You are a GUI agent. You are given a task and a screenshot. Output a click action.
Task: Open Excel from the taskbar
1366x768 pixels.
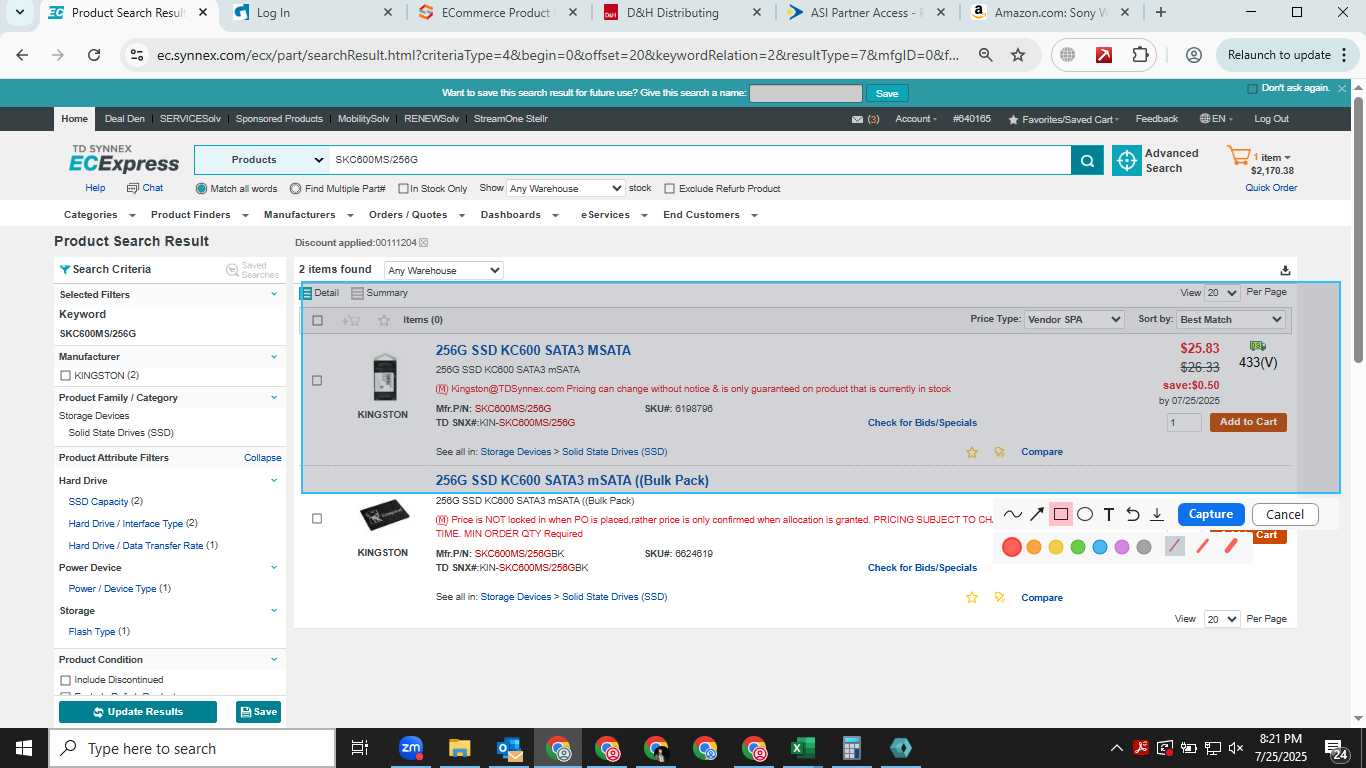point(802,748)
